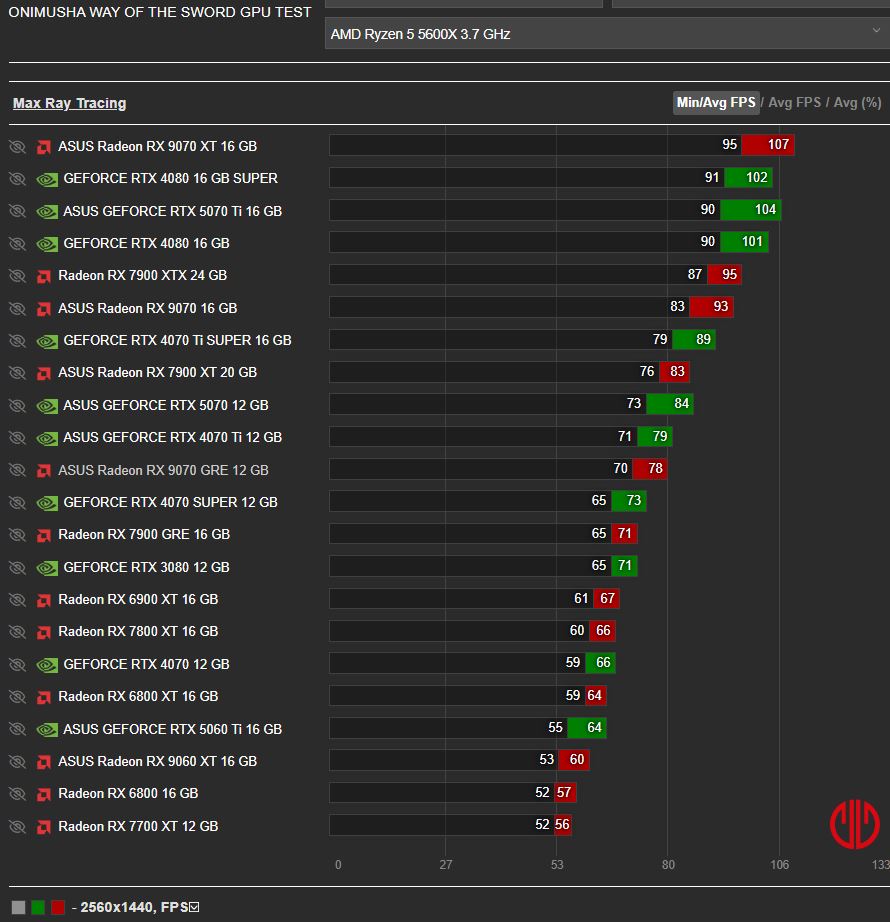Switch to the Avg (%) view
The image size is (890, 922).
point(857,102)
